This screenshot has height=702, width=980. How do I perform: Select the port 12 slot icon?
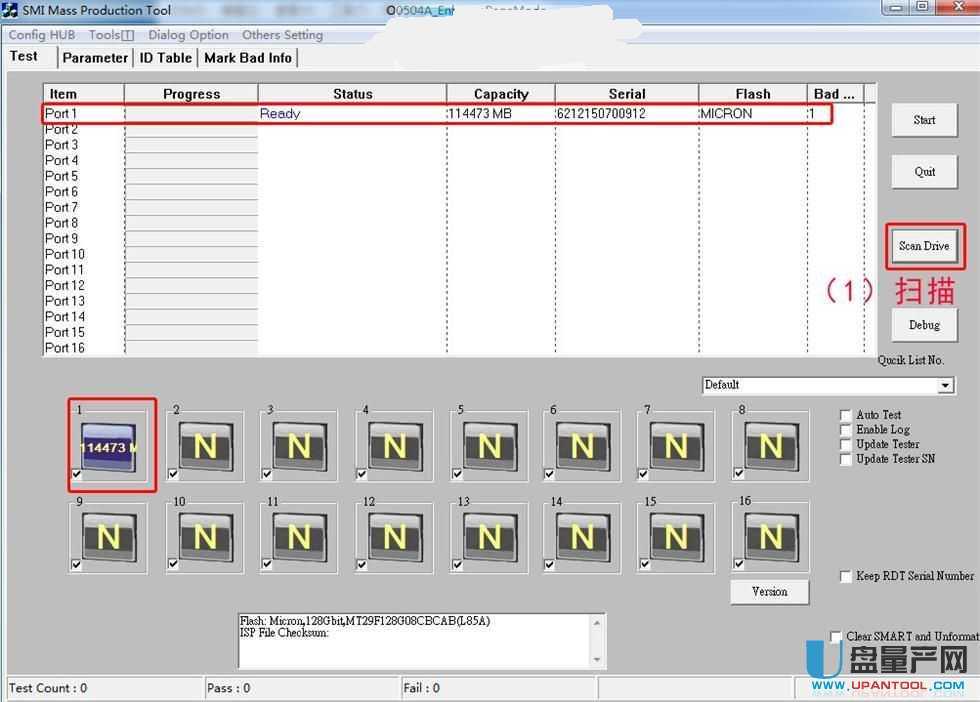394,538
